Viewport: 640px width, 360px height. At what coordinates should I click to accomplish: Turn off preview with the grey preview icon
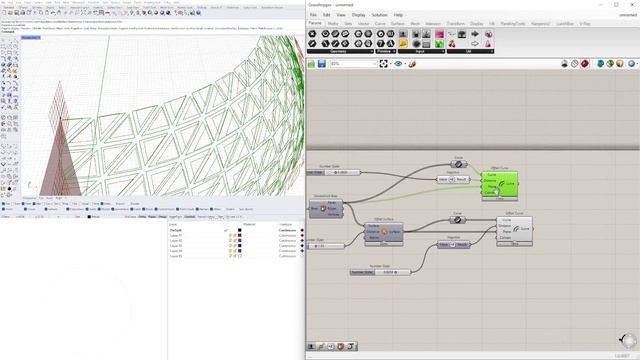point(564,64)
